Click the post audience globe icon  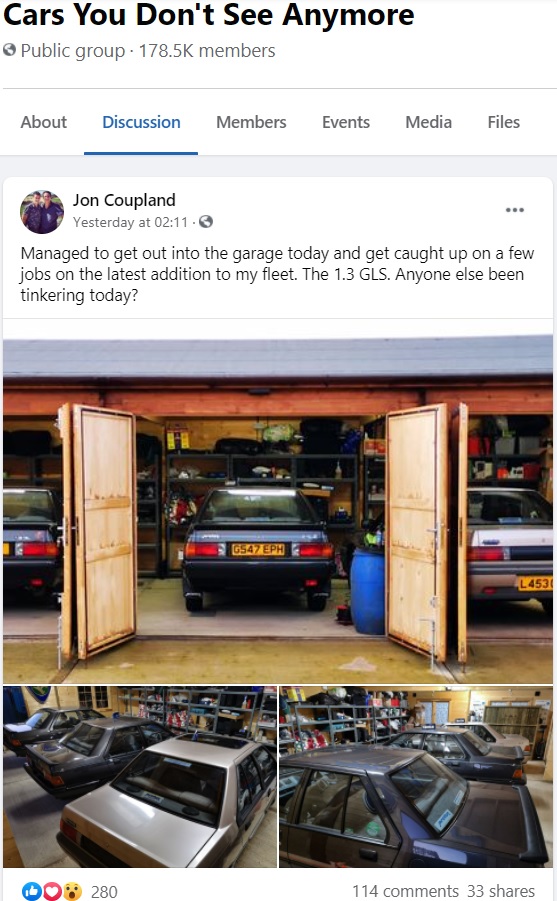click(x=206, y=222)
